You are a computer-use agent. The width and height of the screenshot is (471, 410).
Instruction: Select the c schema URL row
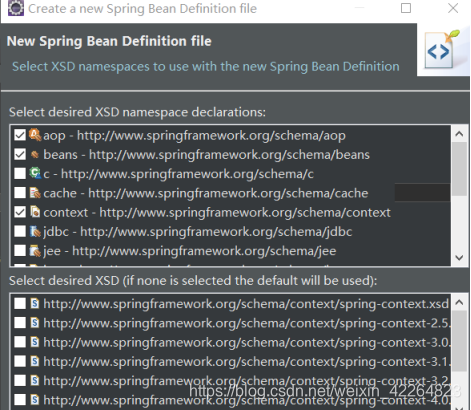(179, 174)
